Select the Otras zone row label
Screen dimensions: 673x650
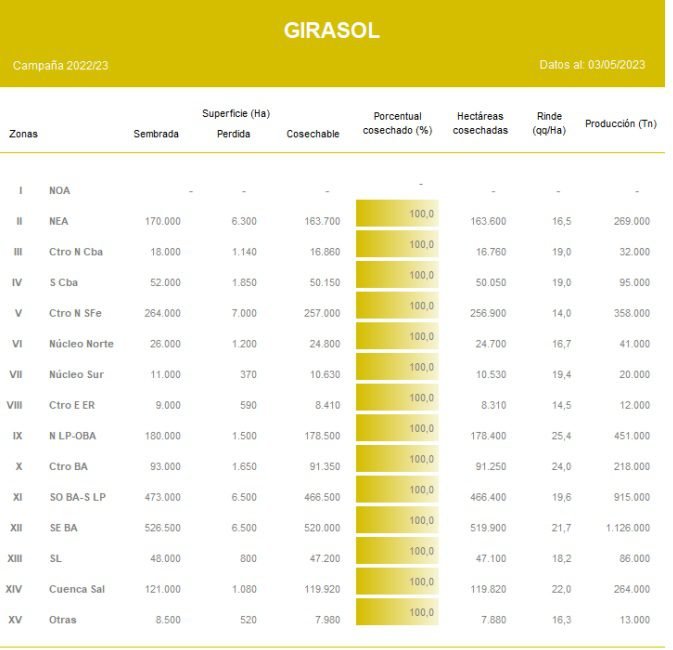pos(62,620)
